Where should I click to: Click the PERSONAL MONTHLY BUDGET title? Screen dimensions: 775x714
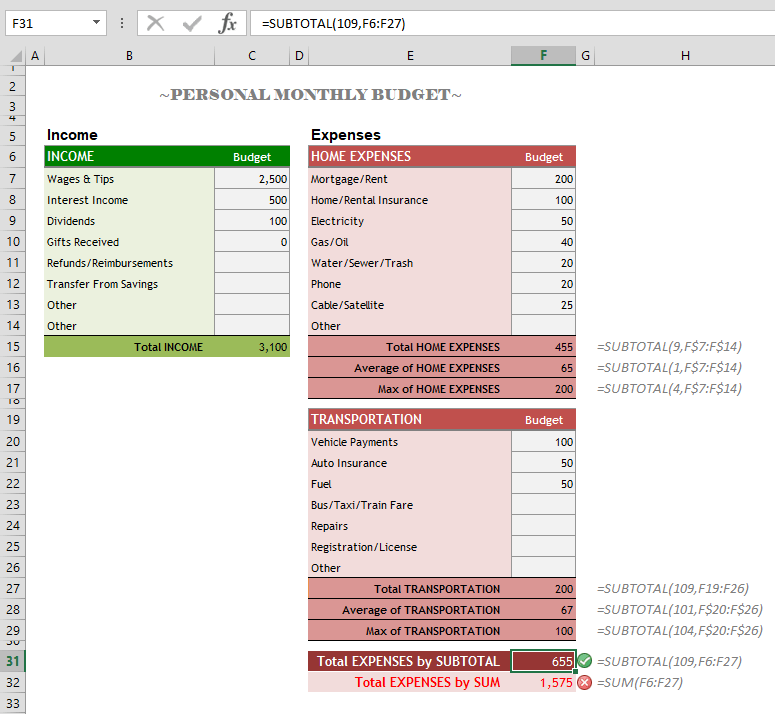[310, 94]
